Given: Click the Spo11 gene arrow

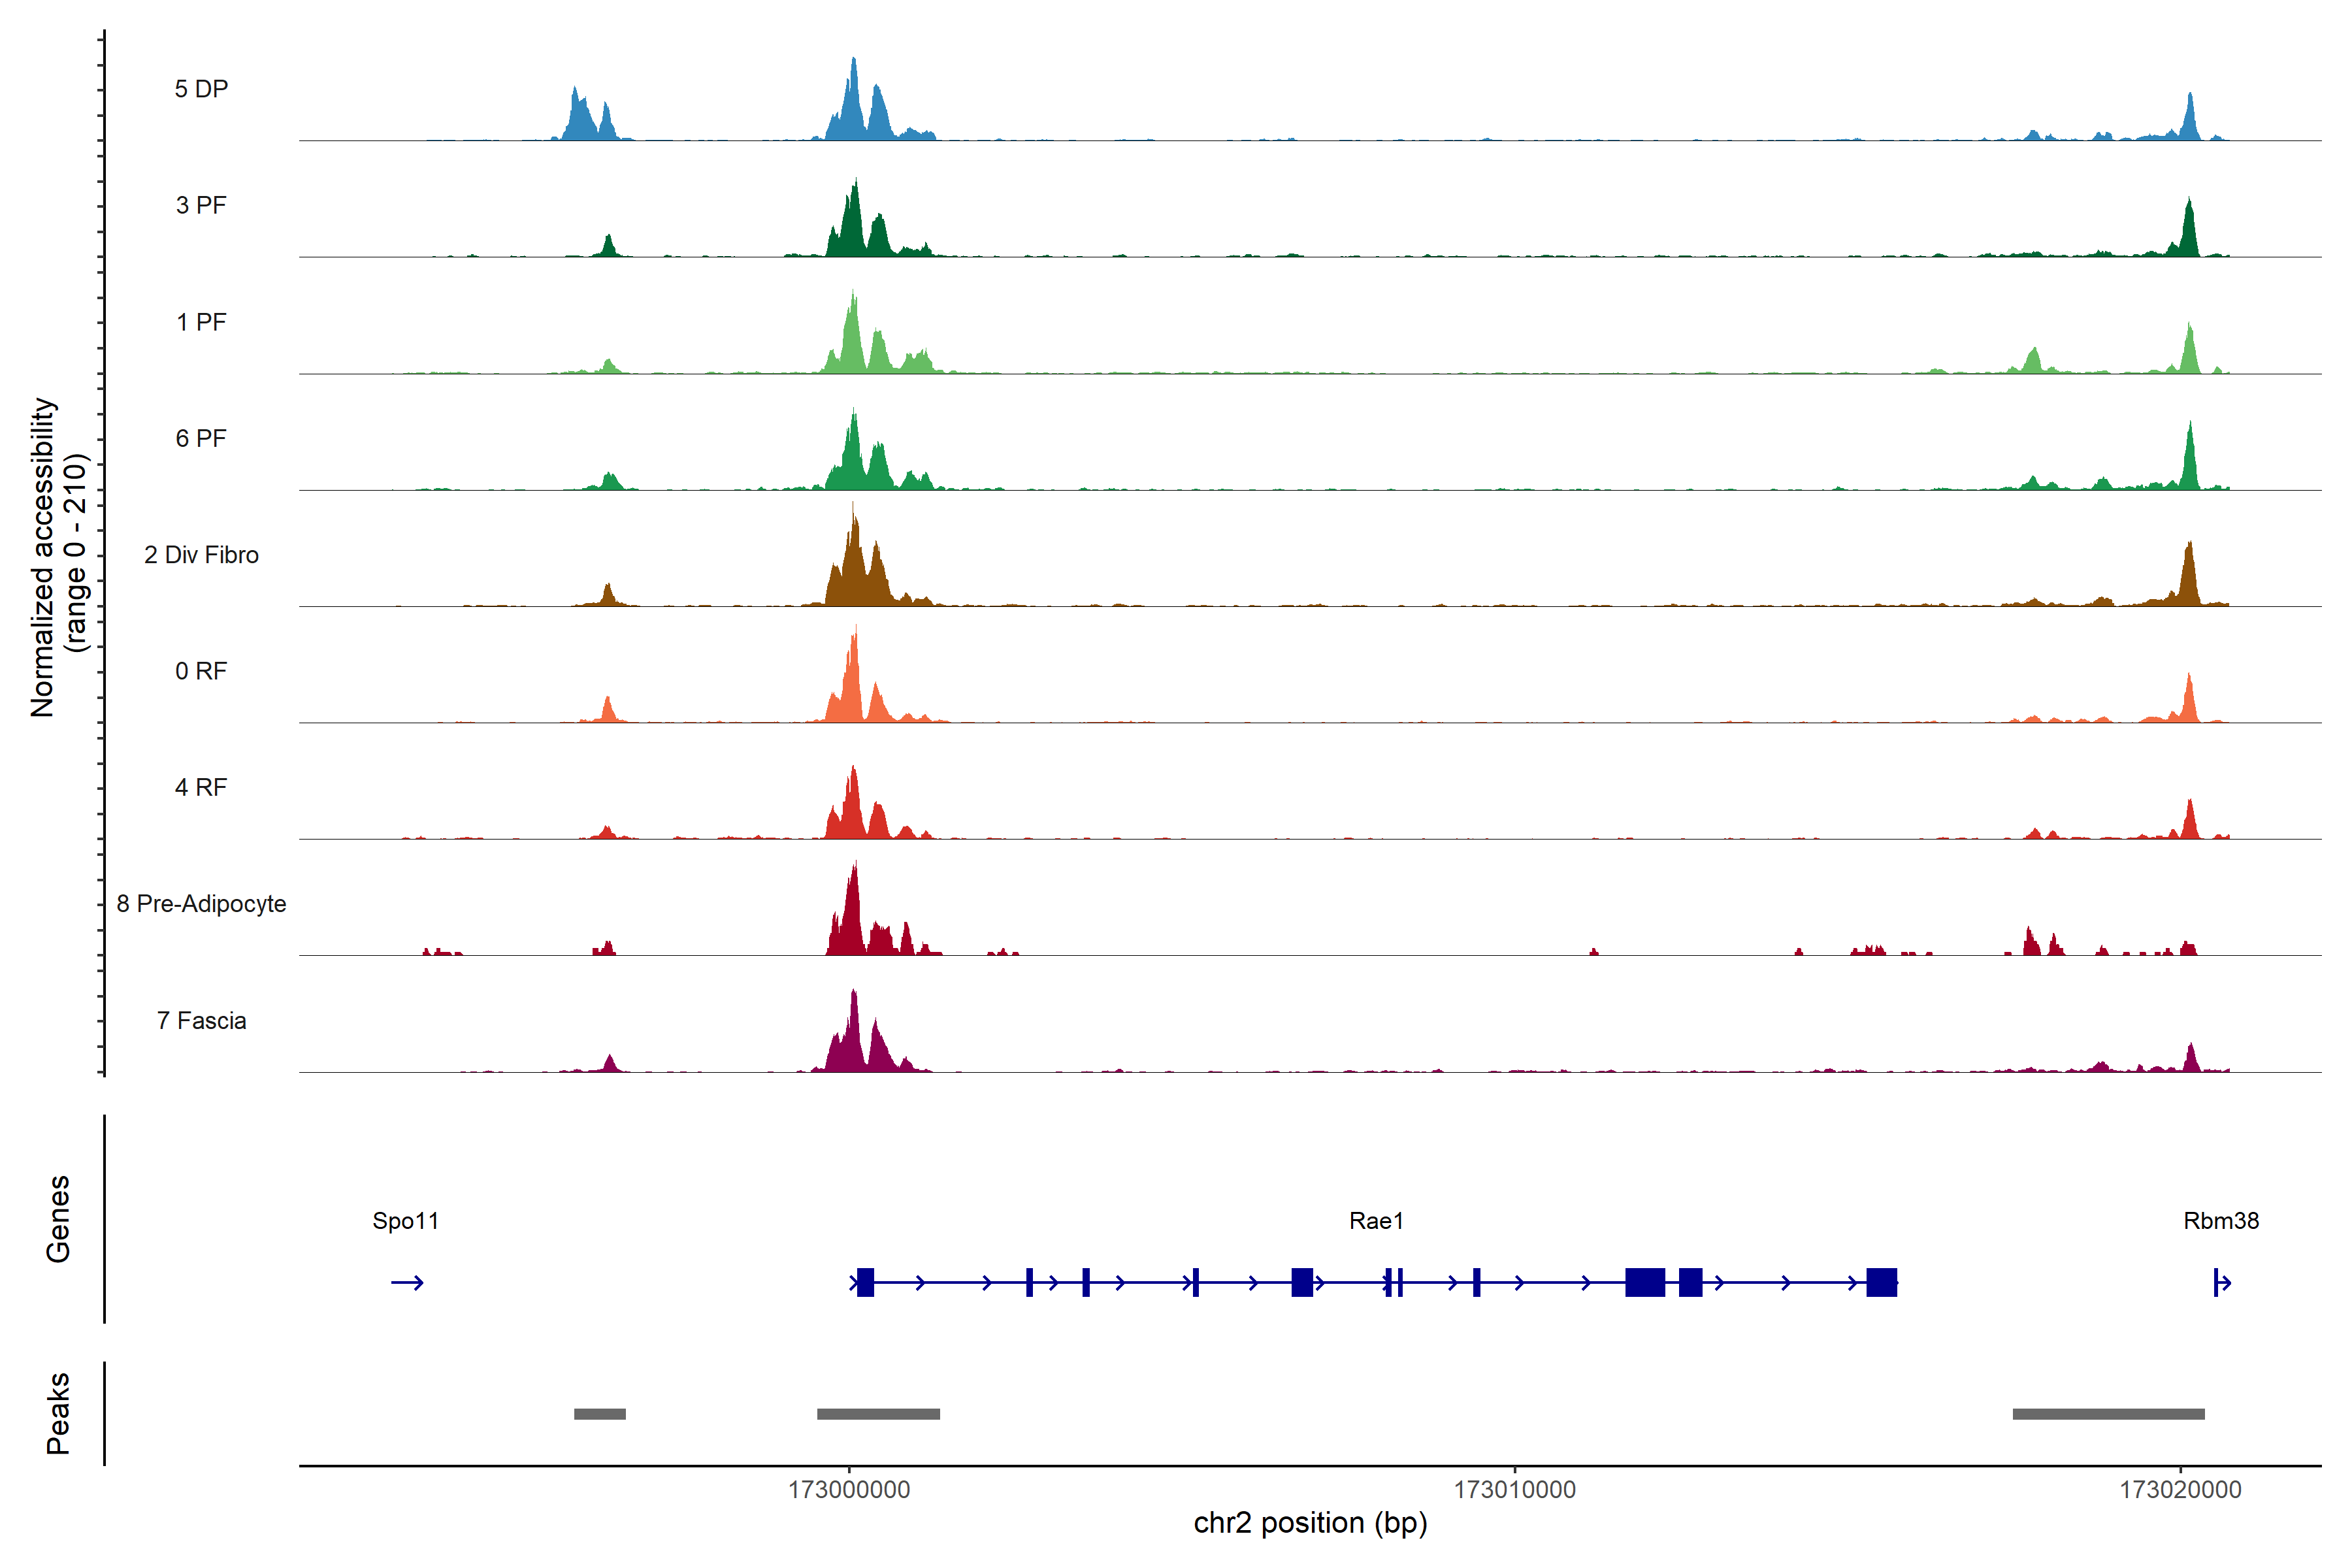Looking at the screenshot, I should (x=407, y=1283).
